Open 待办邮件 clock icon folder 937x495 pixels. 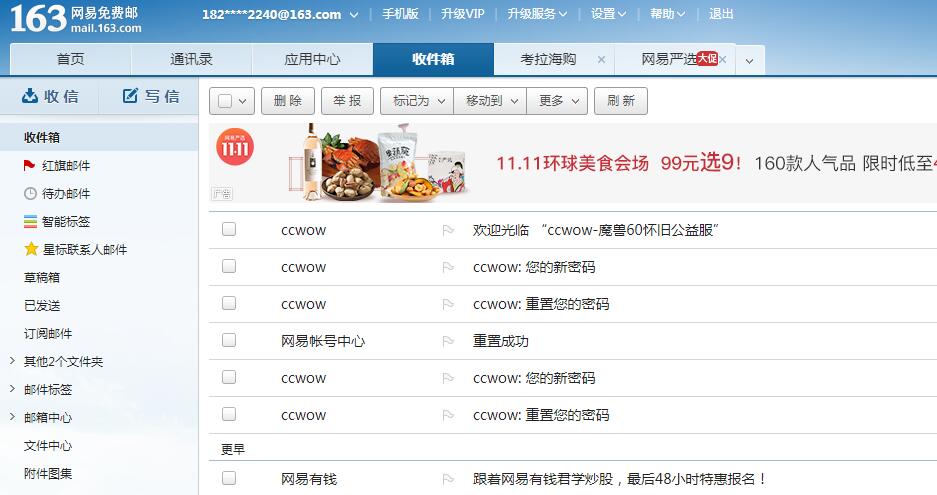pos(30,193)
